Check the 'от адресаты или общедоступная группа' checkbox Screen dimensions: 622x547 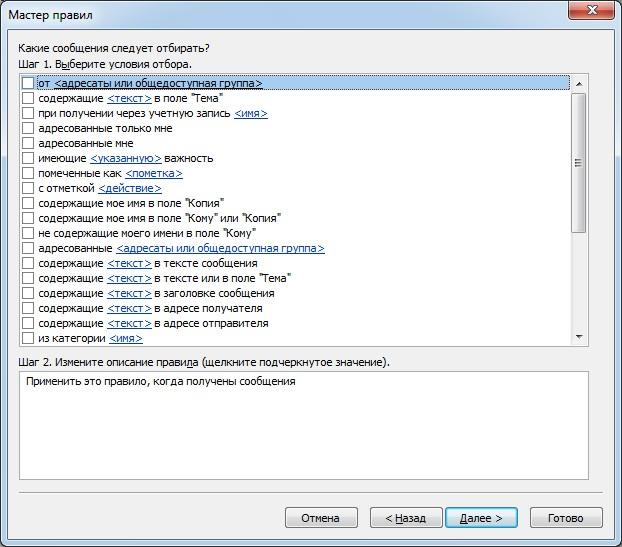click(28, 83)
